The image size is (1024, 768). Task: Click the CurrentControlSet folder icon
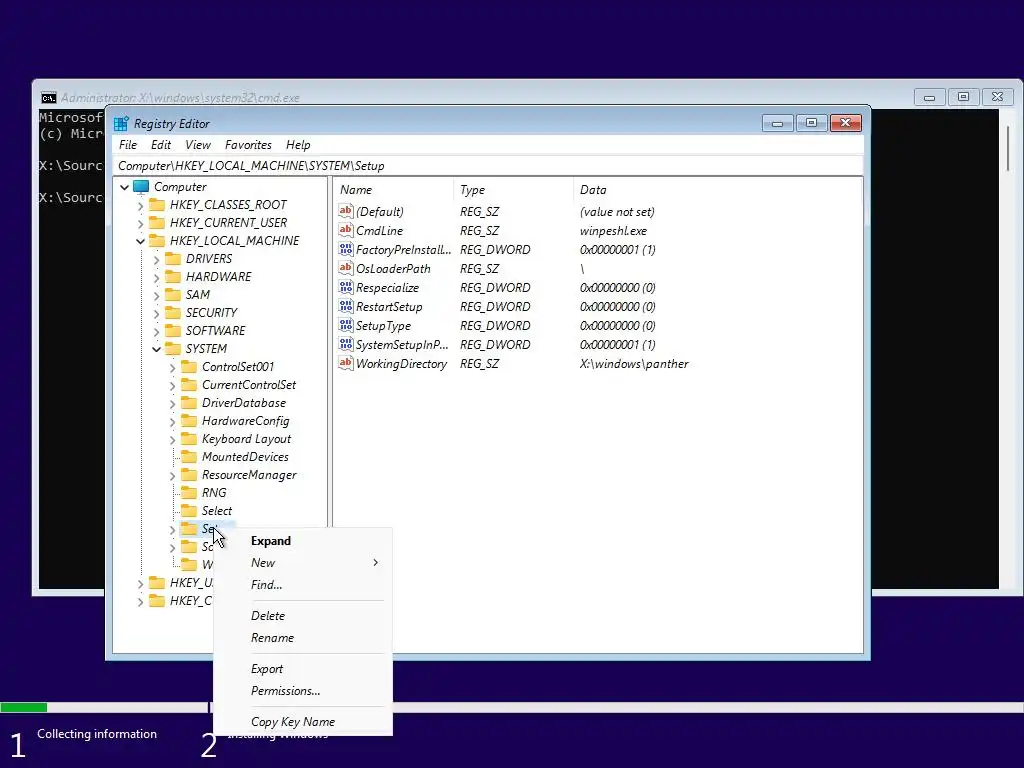coord(189,385)
